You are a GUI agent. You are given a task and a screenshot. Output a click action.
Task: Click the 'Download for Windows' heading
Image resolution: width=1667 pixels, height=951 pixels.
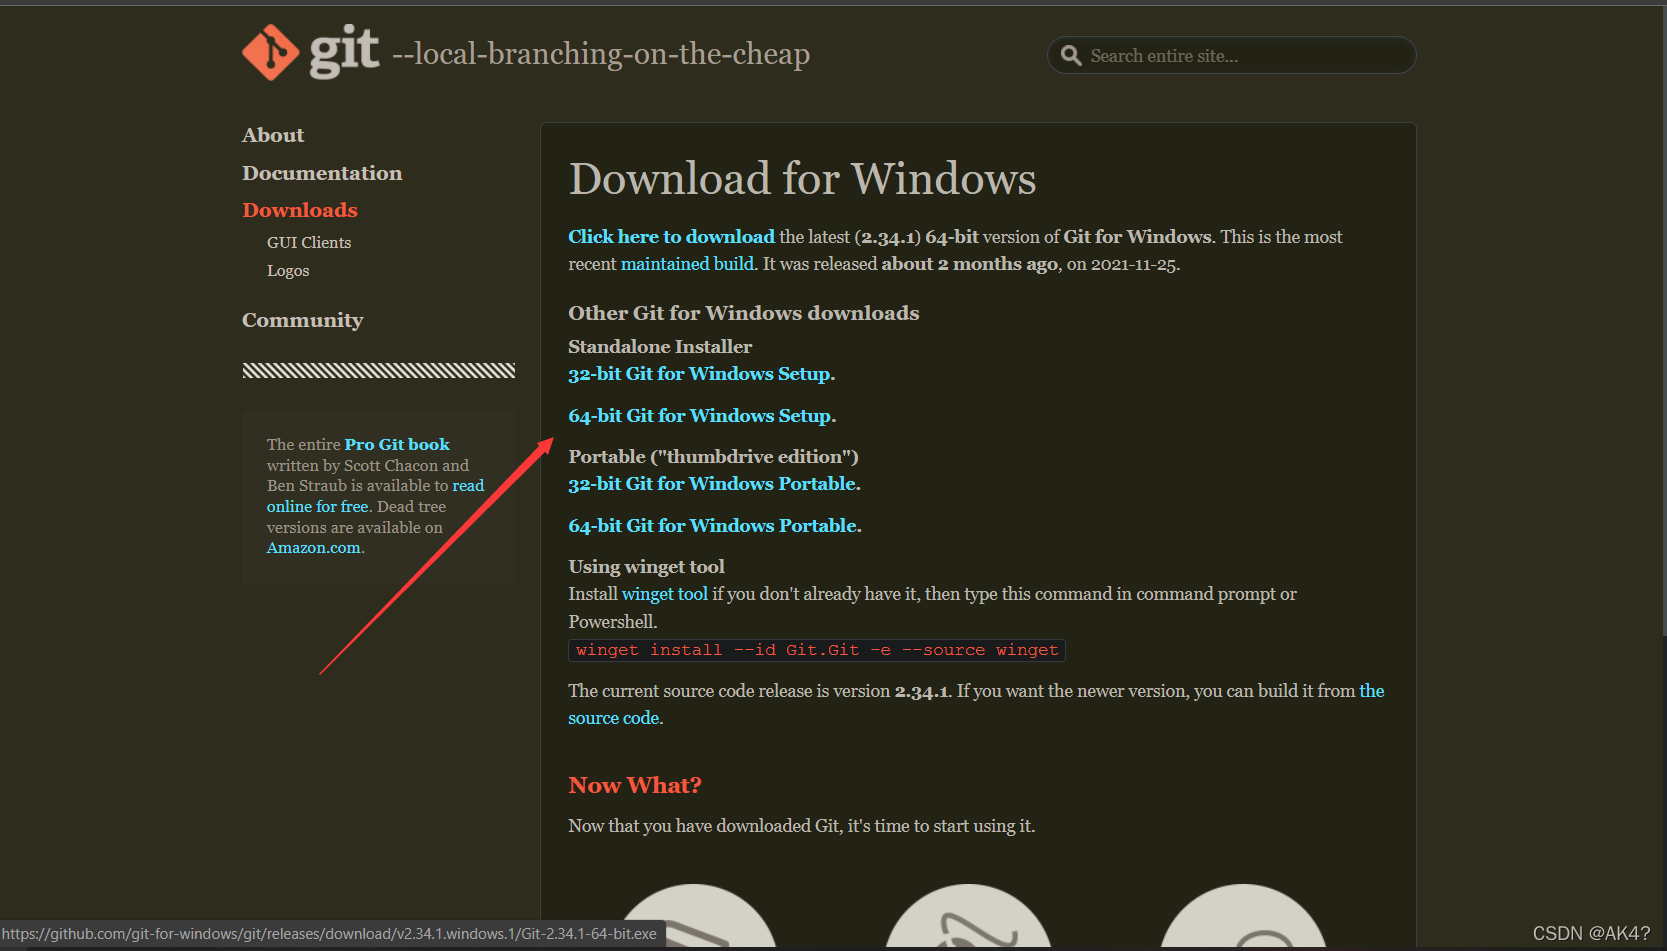point(803,179)
